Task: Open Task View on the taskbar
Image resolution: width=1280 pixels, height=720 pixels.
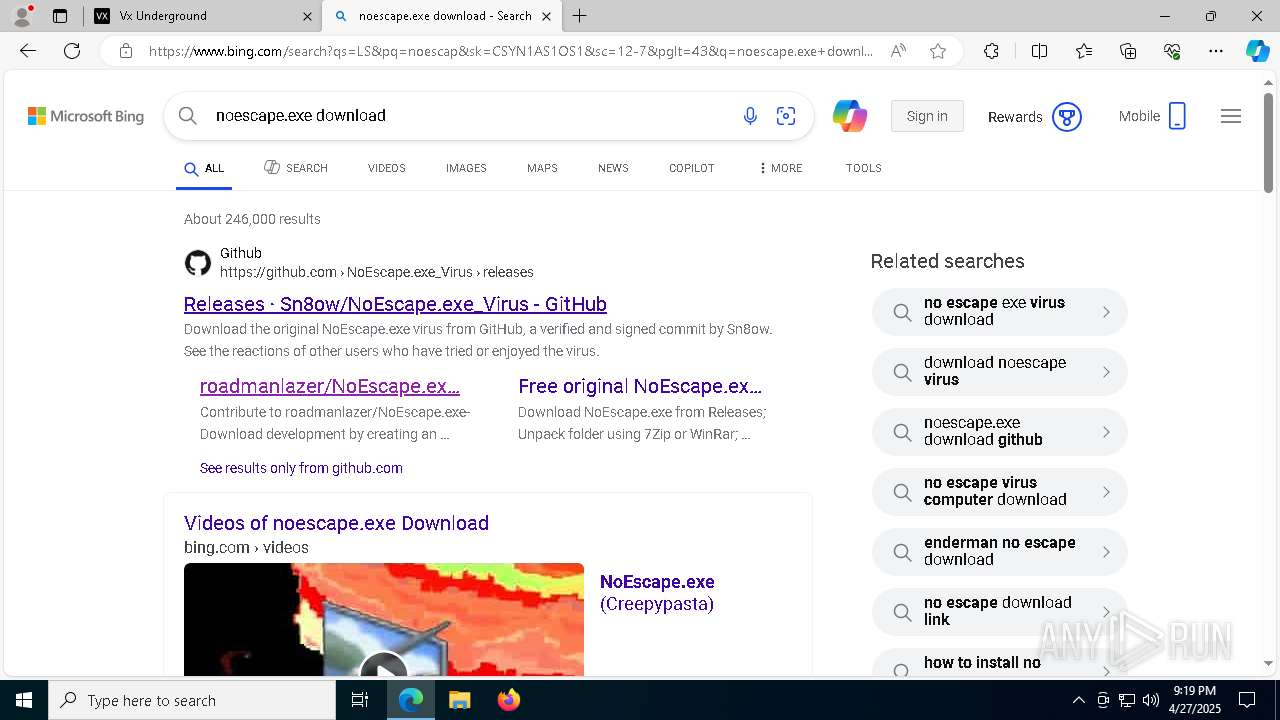Action: click(x=361, y=700)
